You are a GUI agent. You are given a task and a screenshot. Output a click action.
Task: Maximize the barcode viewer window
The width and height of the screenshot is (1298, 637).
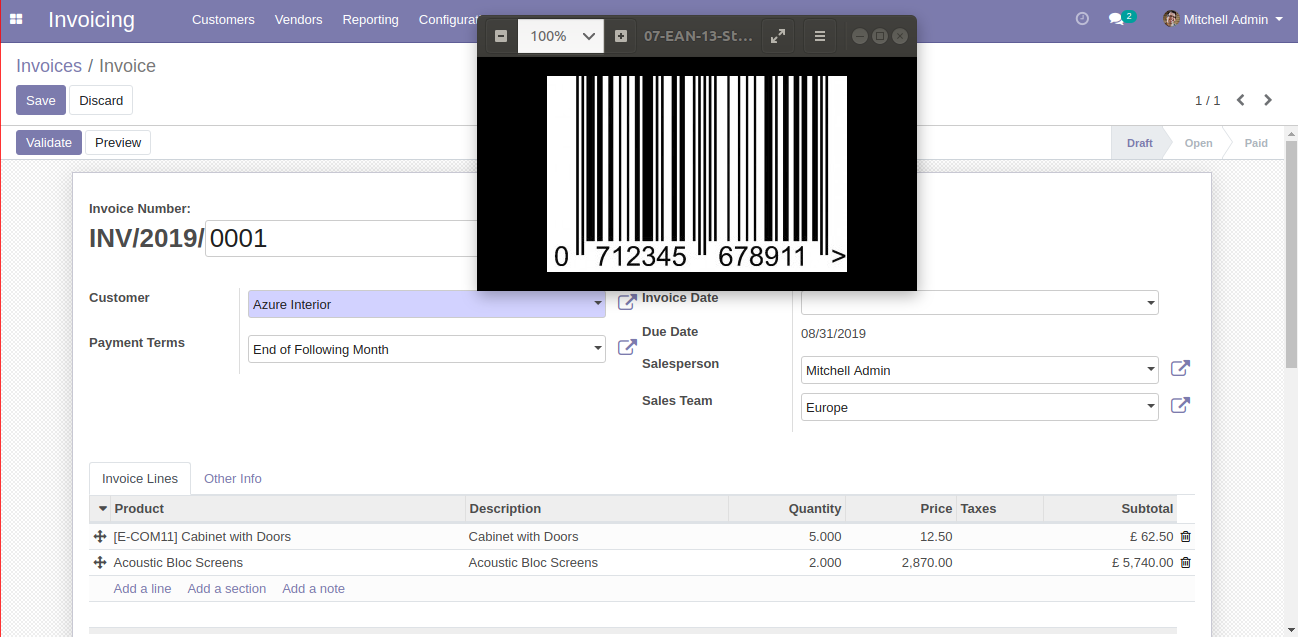click(880, 36)
